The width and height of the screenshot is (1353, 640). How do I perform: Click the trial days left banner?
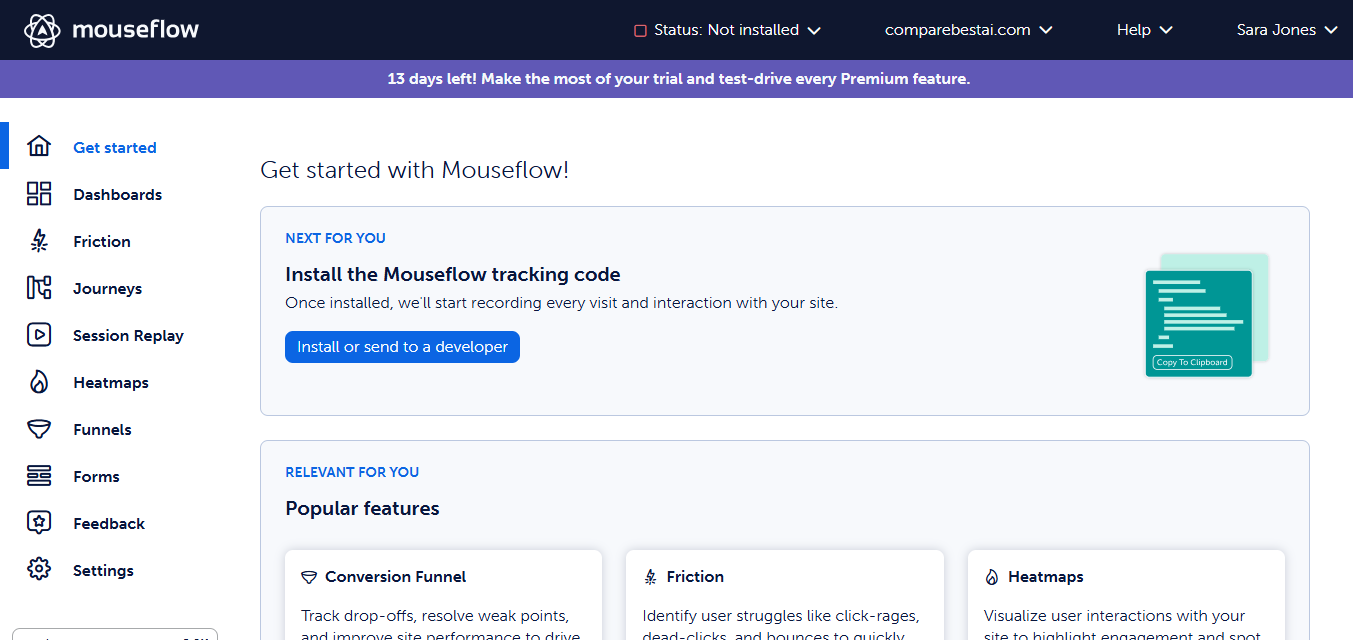tap(678, 79)
